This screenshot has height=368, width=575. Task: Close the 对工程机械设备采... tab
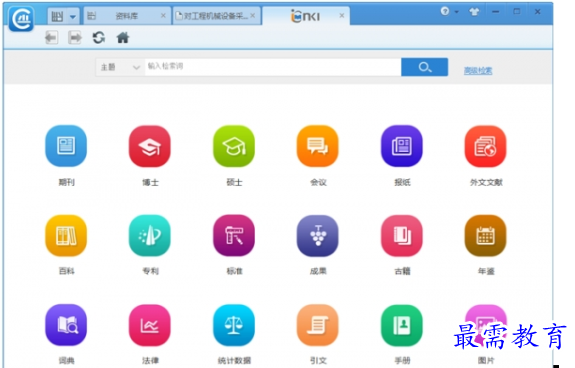coord(253,16)
